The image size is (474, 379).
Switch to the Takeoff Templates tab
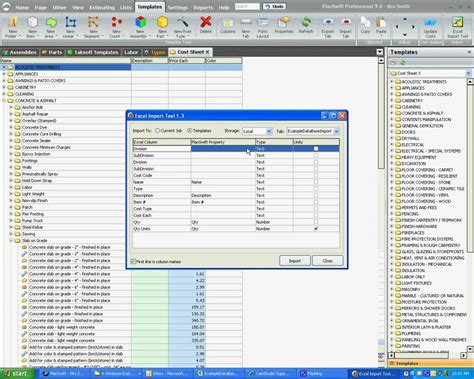coord(93,52)
